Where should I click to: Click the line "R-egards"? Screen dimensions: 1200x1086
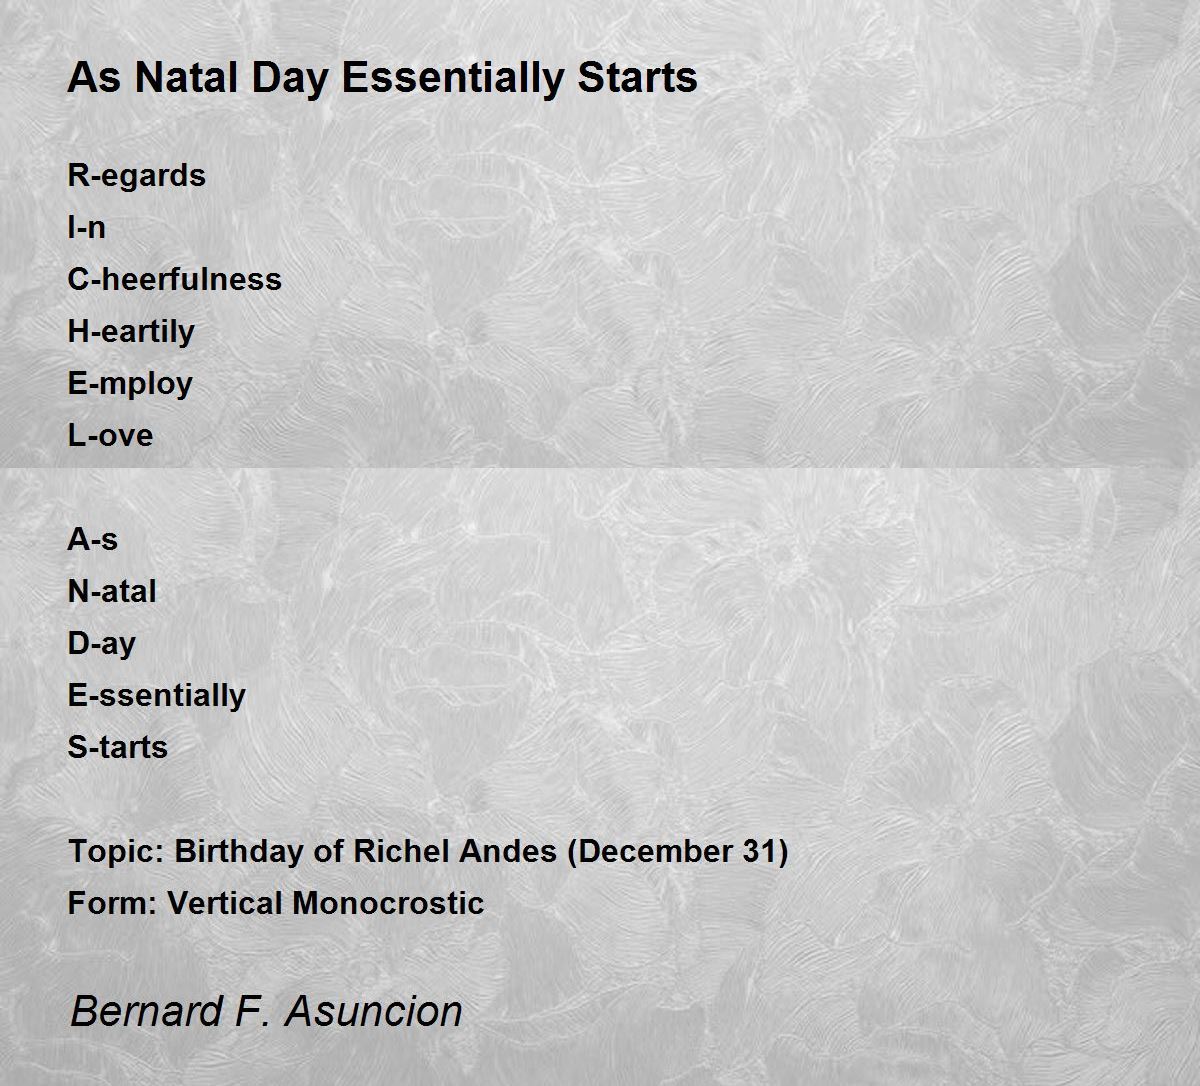[x=136, y=176]
